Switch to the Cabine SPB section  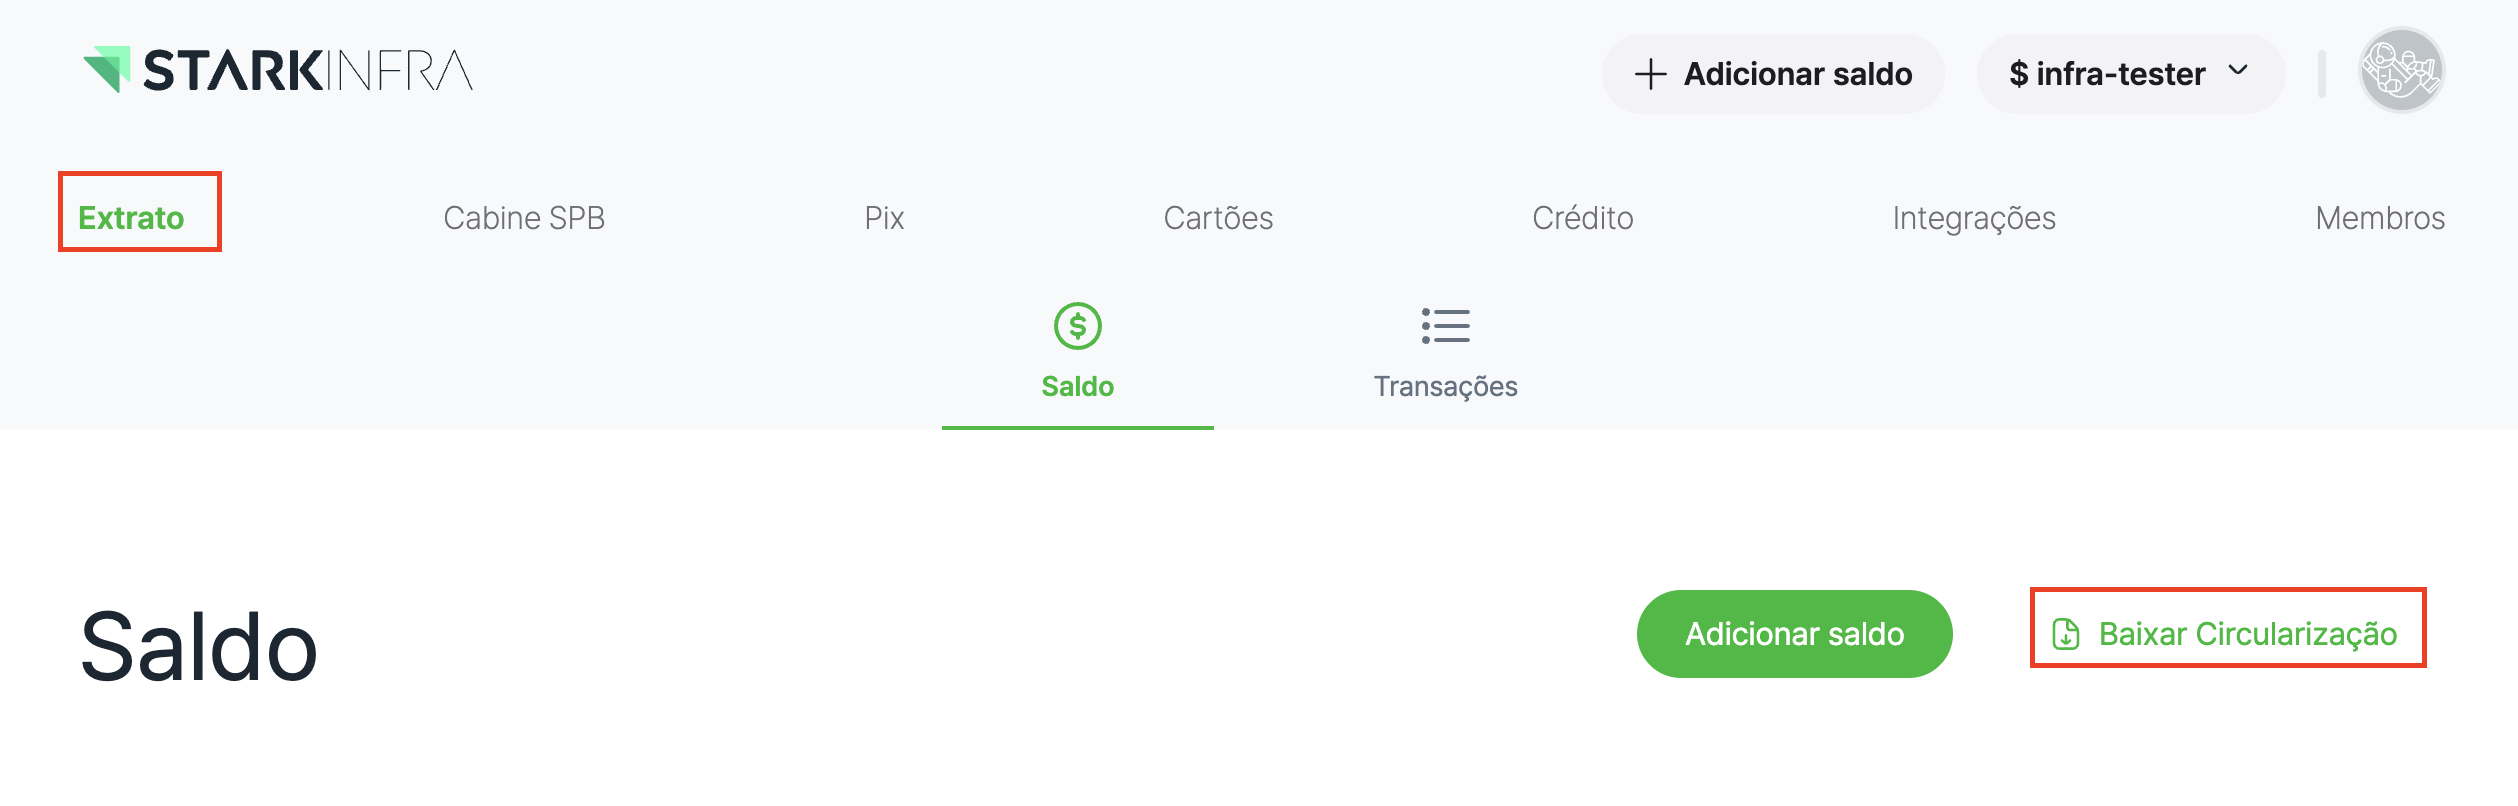click(x=524, y=218)
